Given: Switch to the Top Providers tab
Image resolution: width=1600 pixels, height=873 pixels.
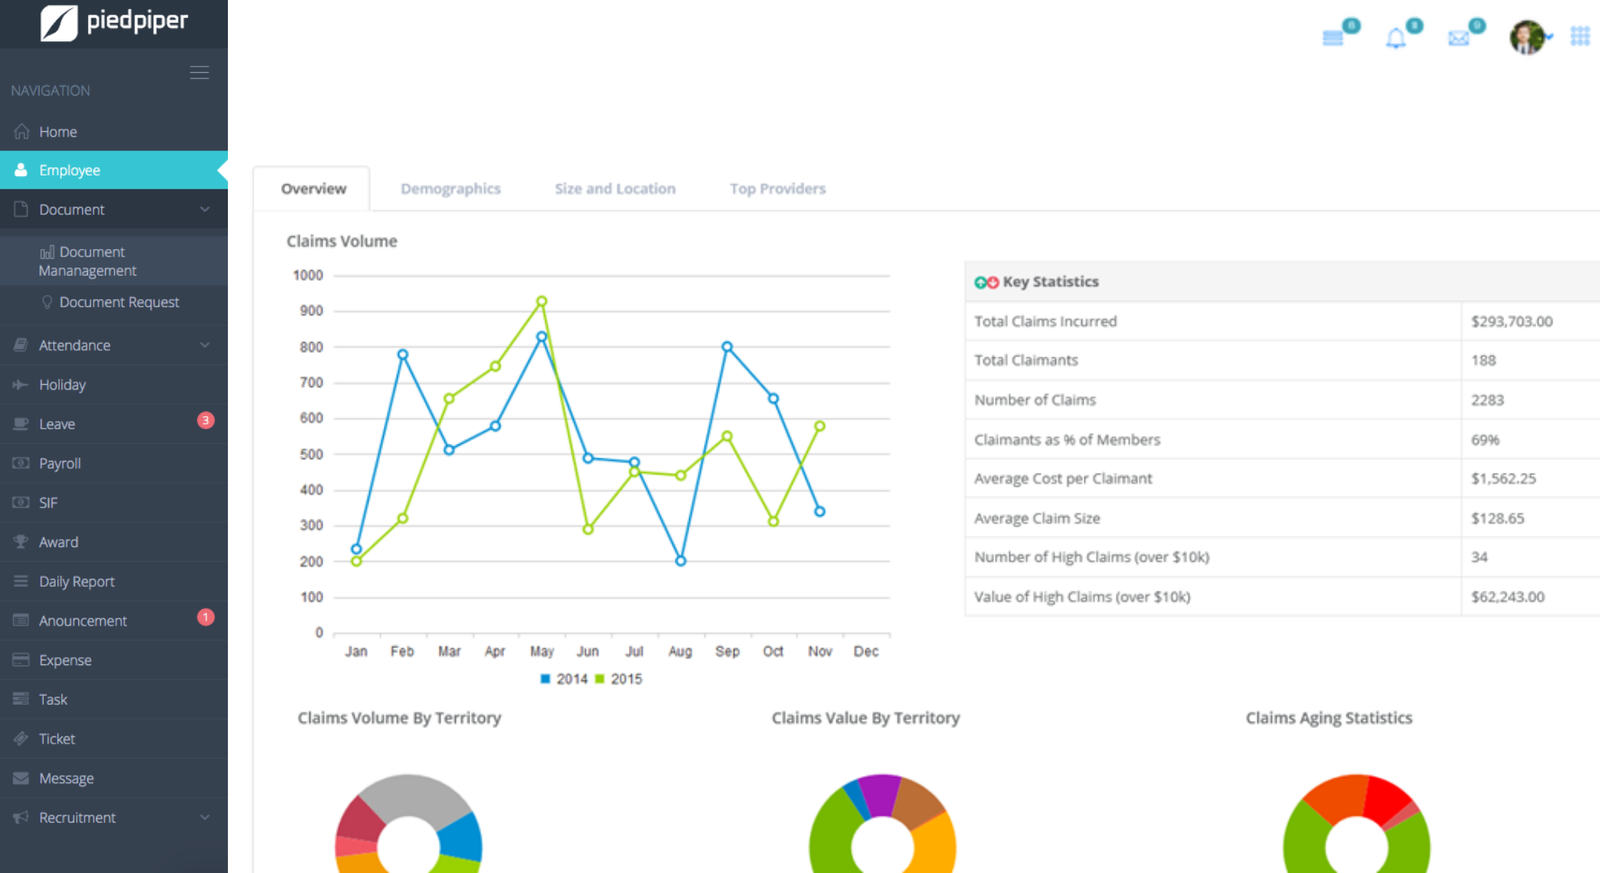Looking at the screenshot, I should point(777,189).
